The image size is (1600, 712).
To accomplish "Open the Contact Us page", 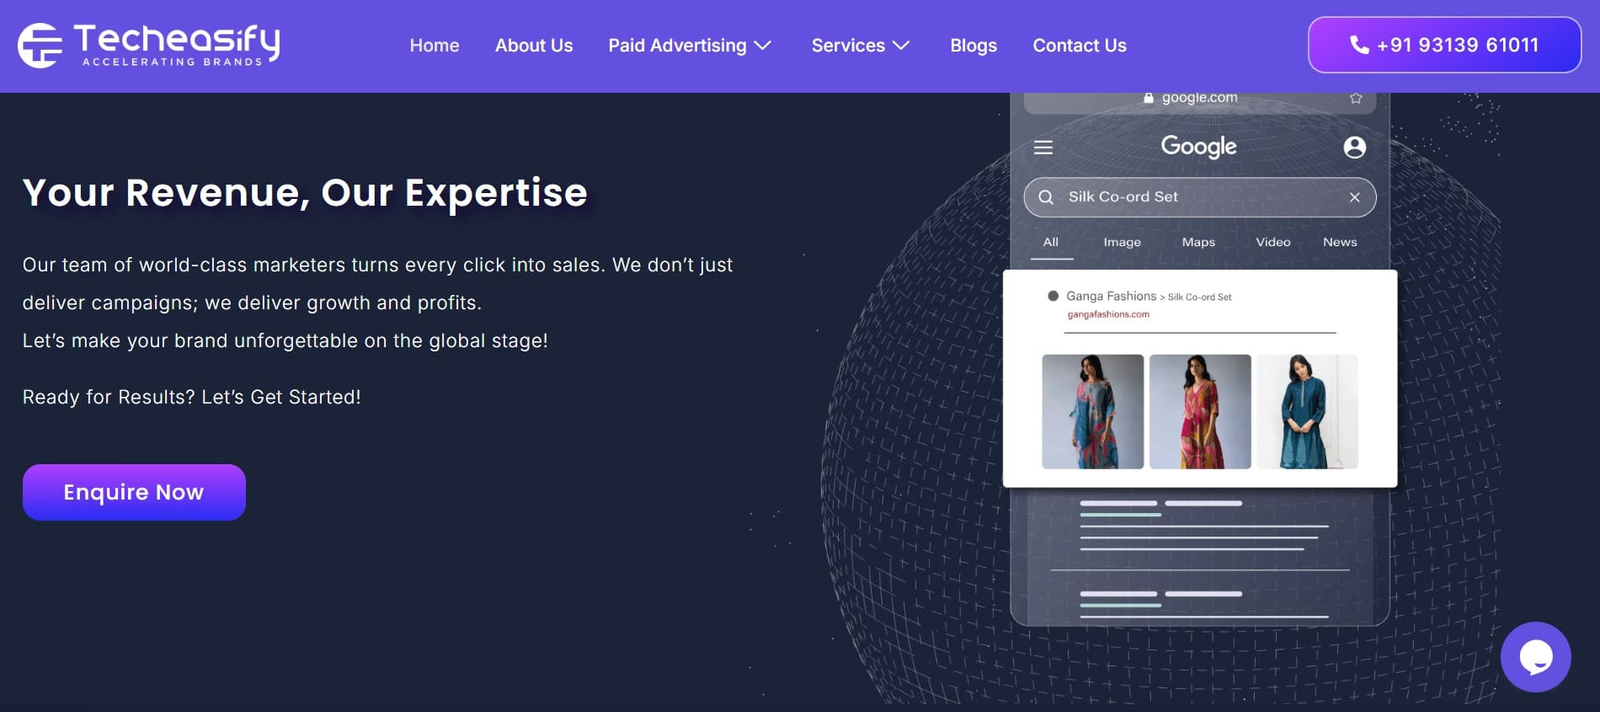I will pyautogui.click(x=1079, y=46).
